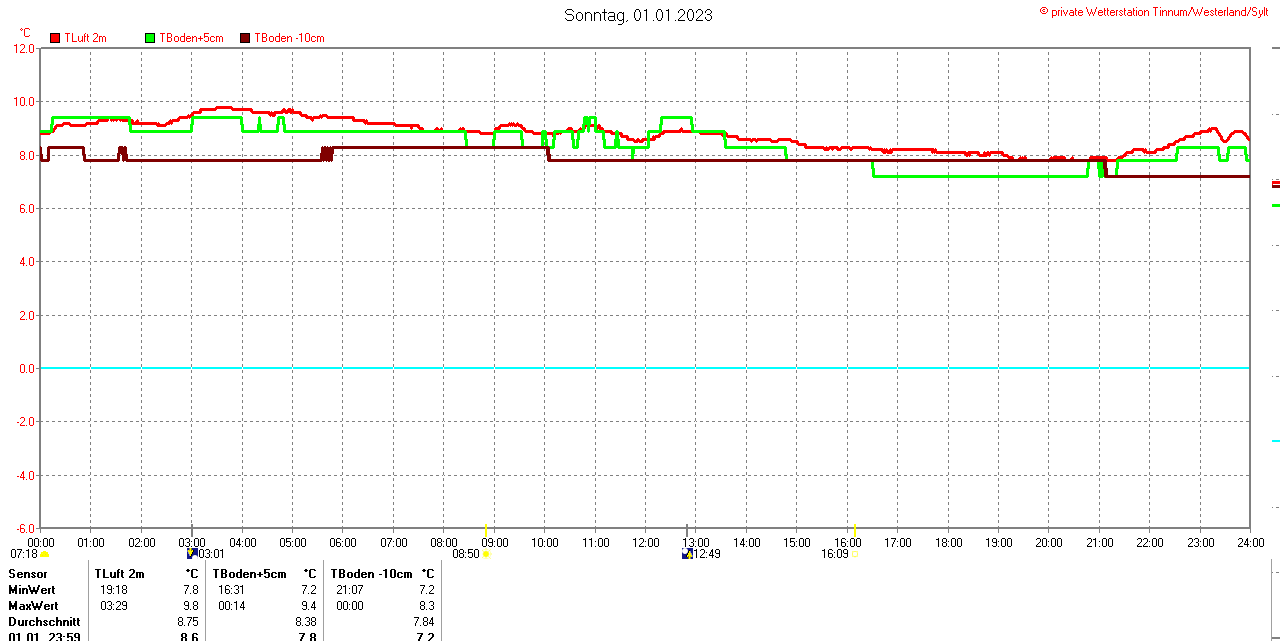Click the sunset icon beside 16:09
Image resolution: width=1280 pixels, height=641 pixels.
pos(854,554)
